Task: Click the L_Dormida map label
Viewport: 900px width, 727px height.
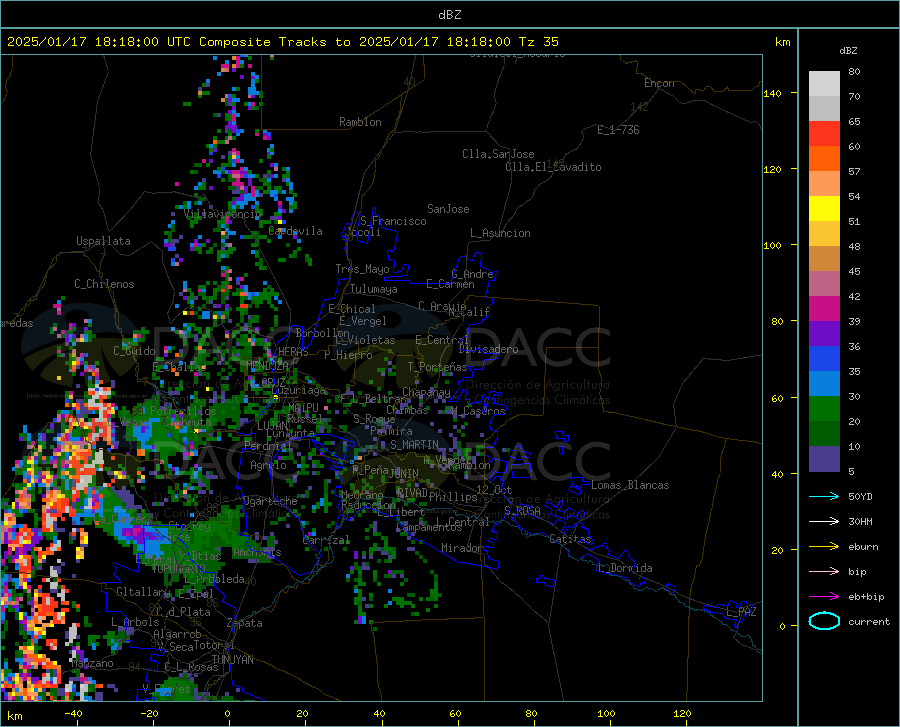Action: tap(624, 568)
